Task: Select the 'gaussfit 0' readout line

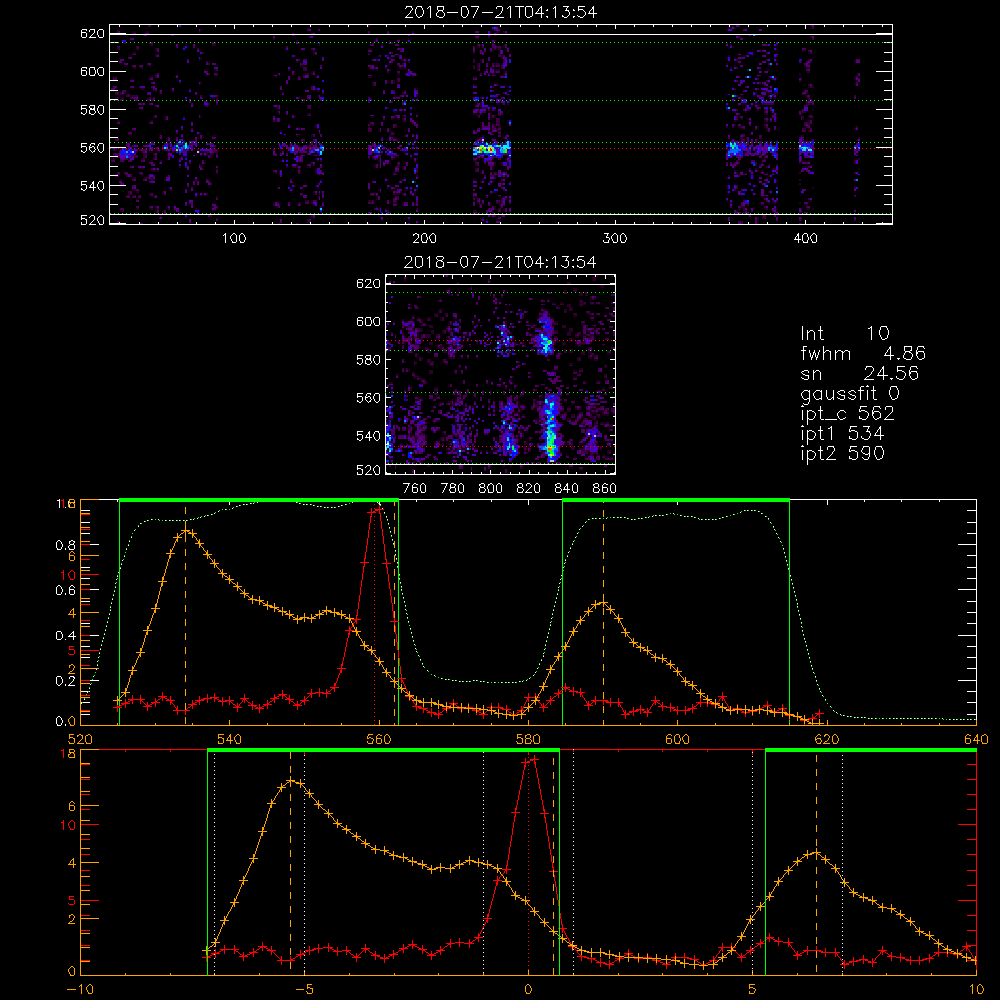Action: tap(849, 393)
